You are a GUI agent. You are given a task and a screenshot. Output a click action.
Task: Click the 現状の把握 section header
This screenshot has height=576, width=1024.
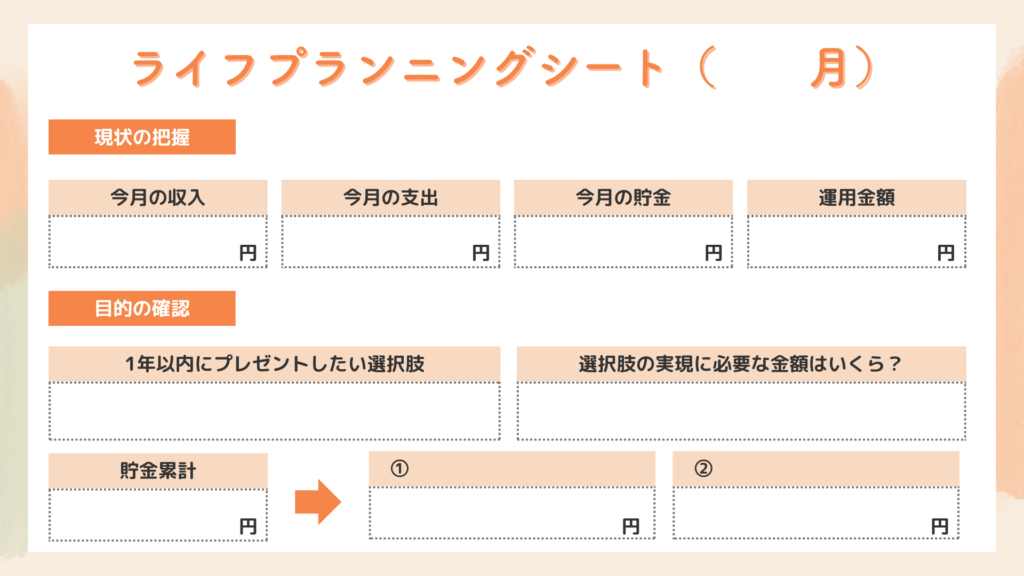tap(142, 138)
